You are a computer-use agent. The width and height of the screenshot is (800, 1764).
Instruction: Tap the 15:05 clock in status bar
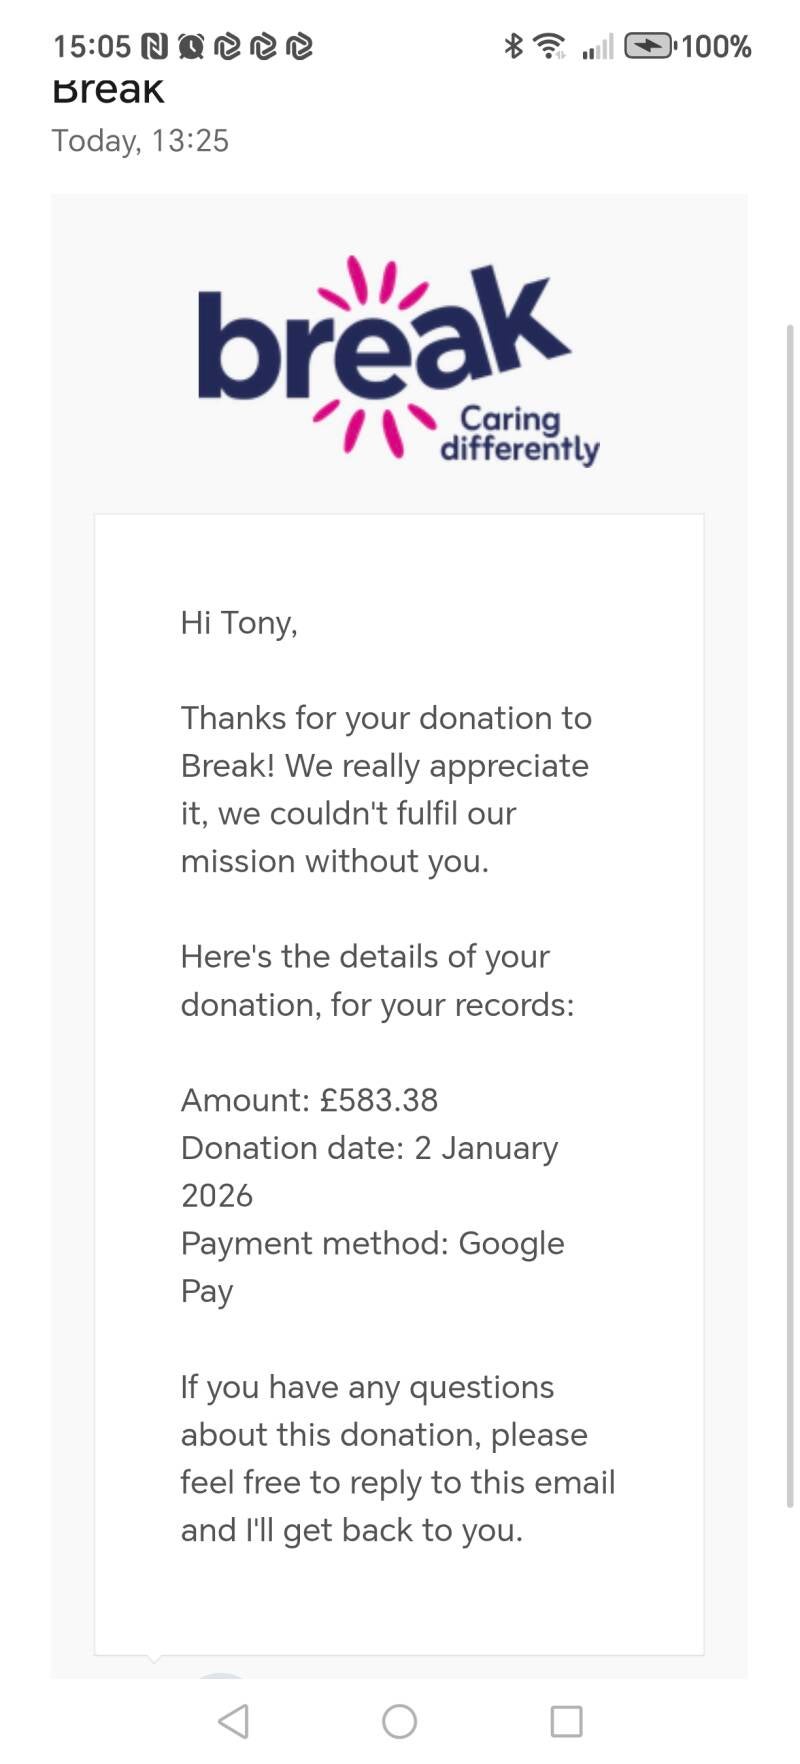tap(91, 46)
